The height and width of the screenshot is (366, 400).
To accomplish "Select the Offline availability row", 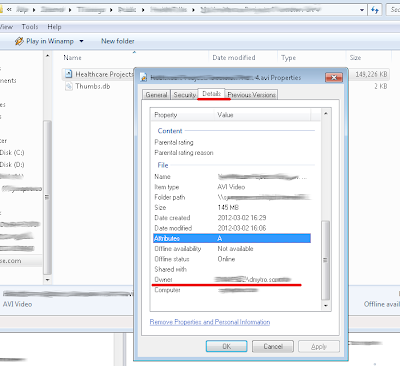I will (232, 249).
